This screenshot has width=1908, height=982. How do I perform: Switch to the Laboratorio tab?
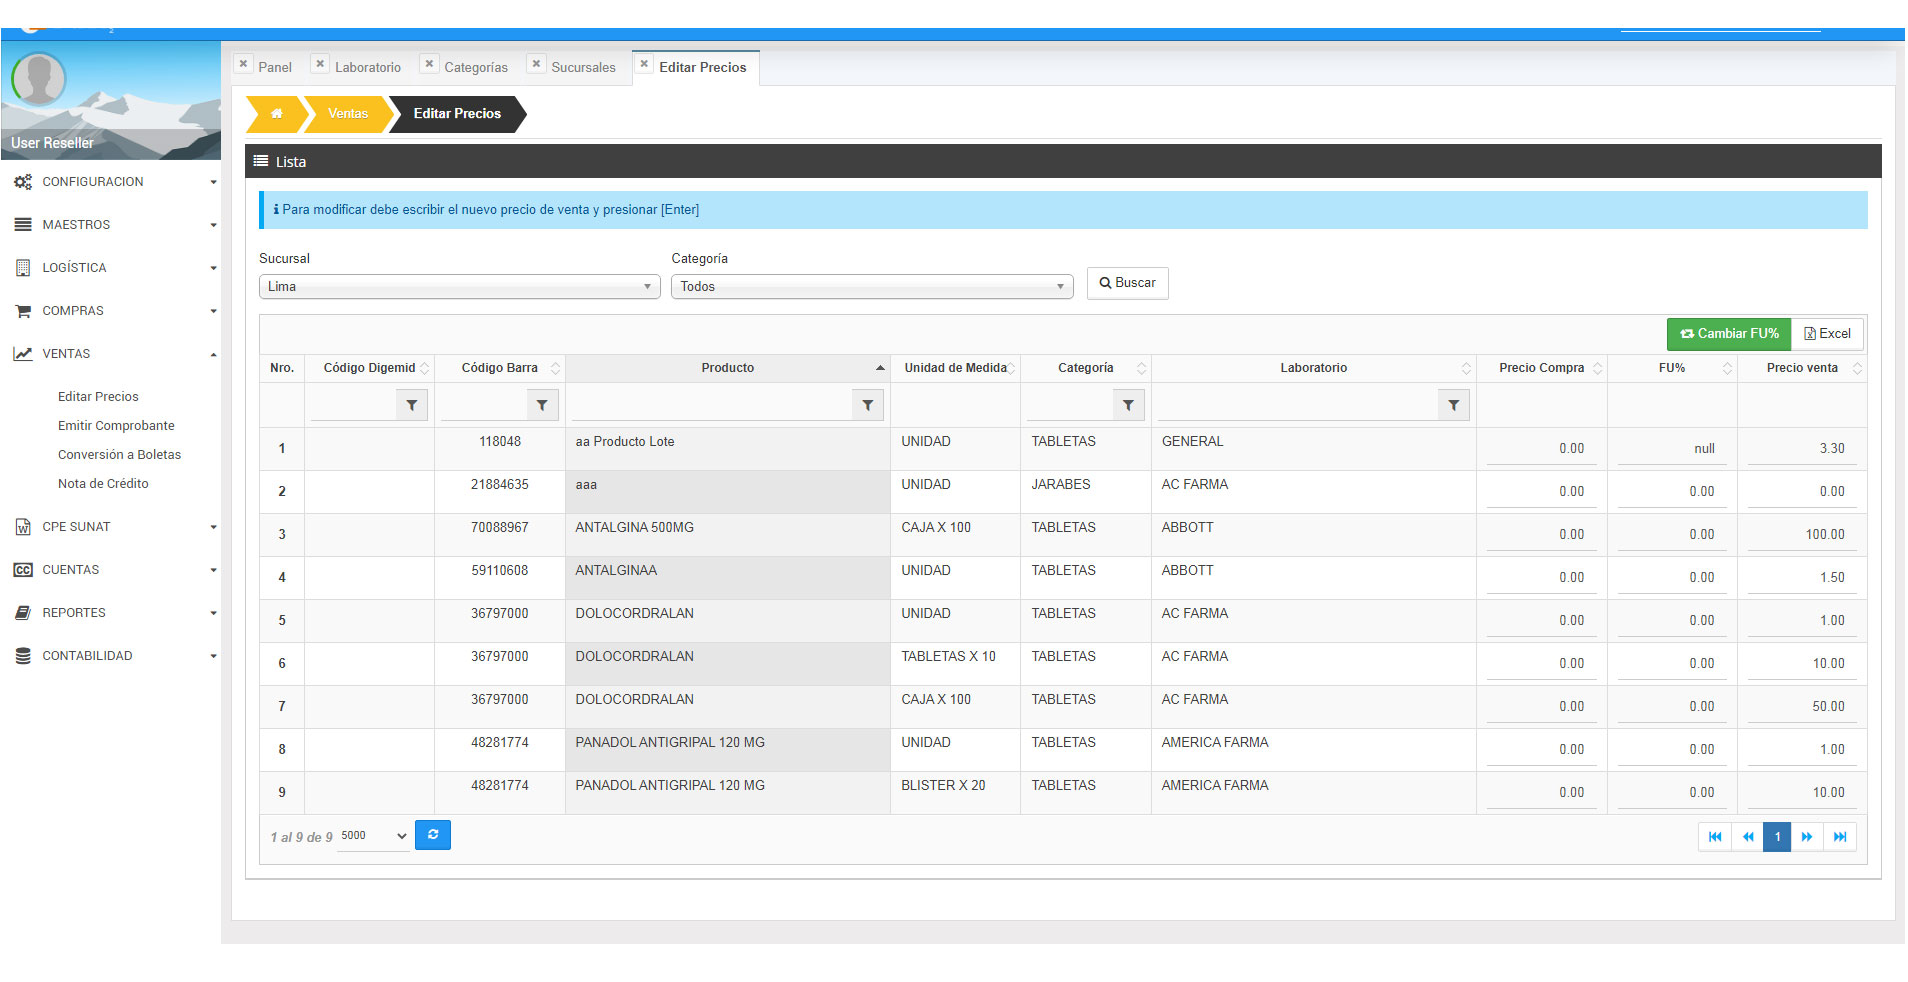[x=368, y=68]
